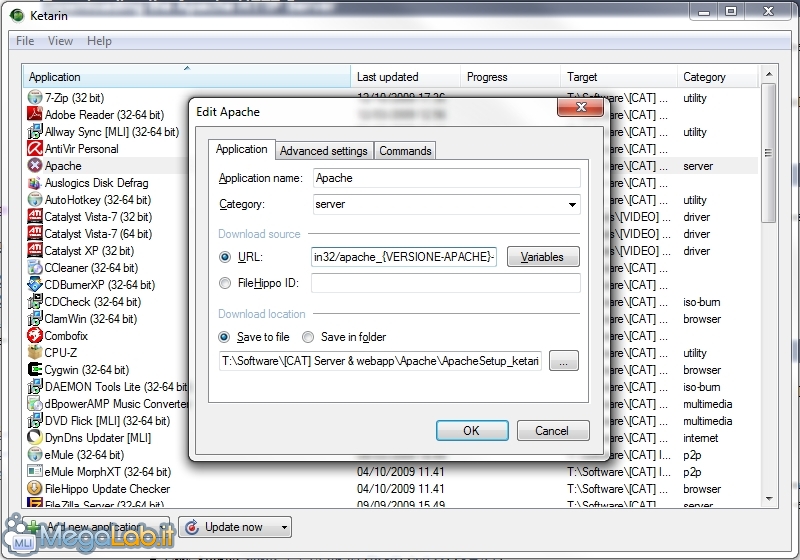This screenshot has height=560, width=800.
Task: Select the Combofix icon
Action: click(35, 336)
